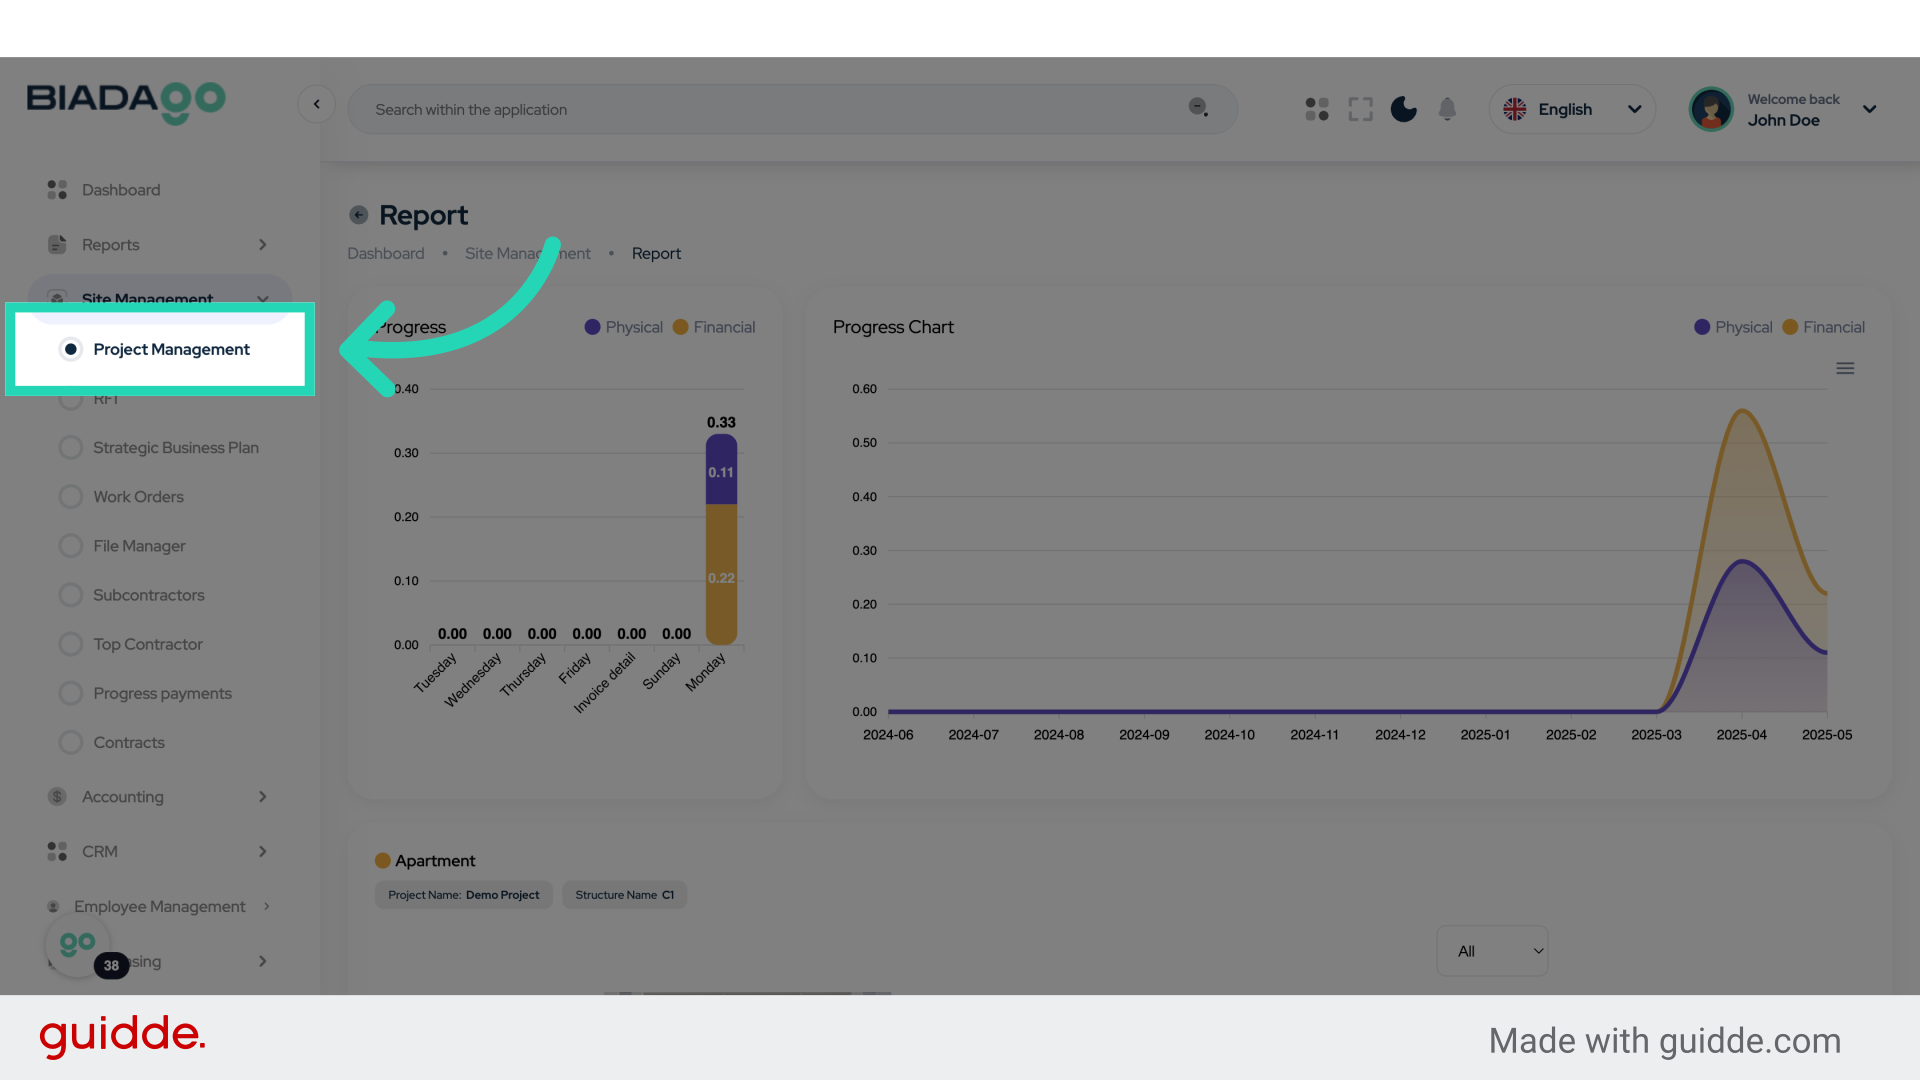Open the apps grid icon in header
The height and width of the screenshot is (1080, 1920).
coord(1317,109)
